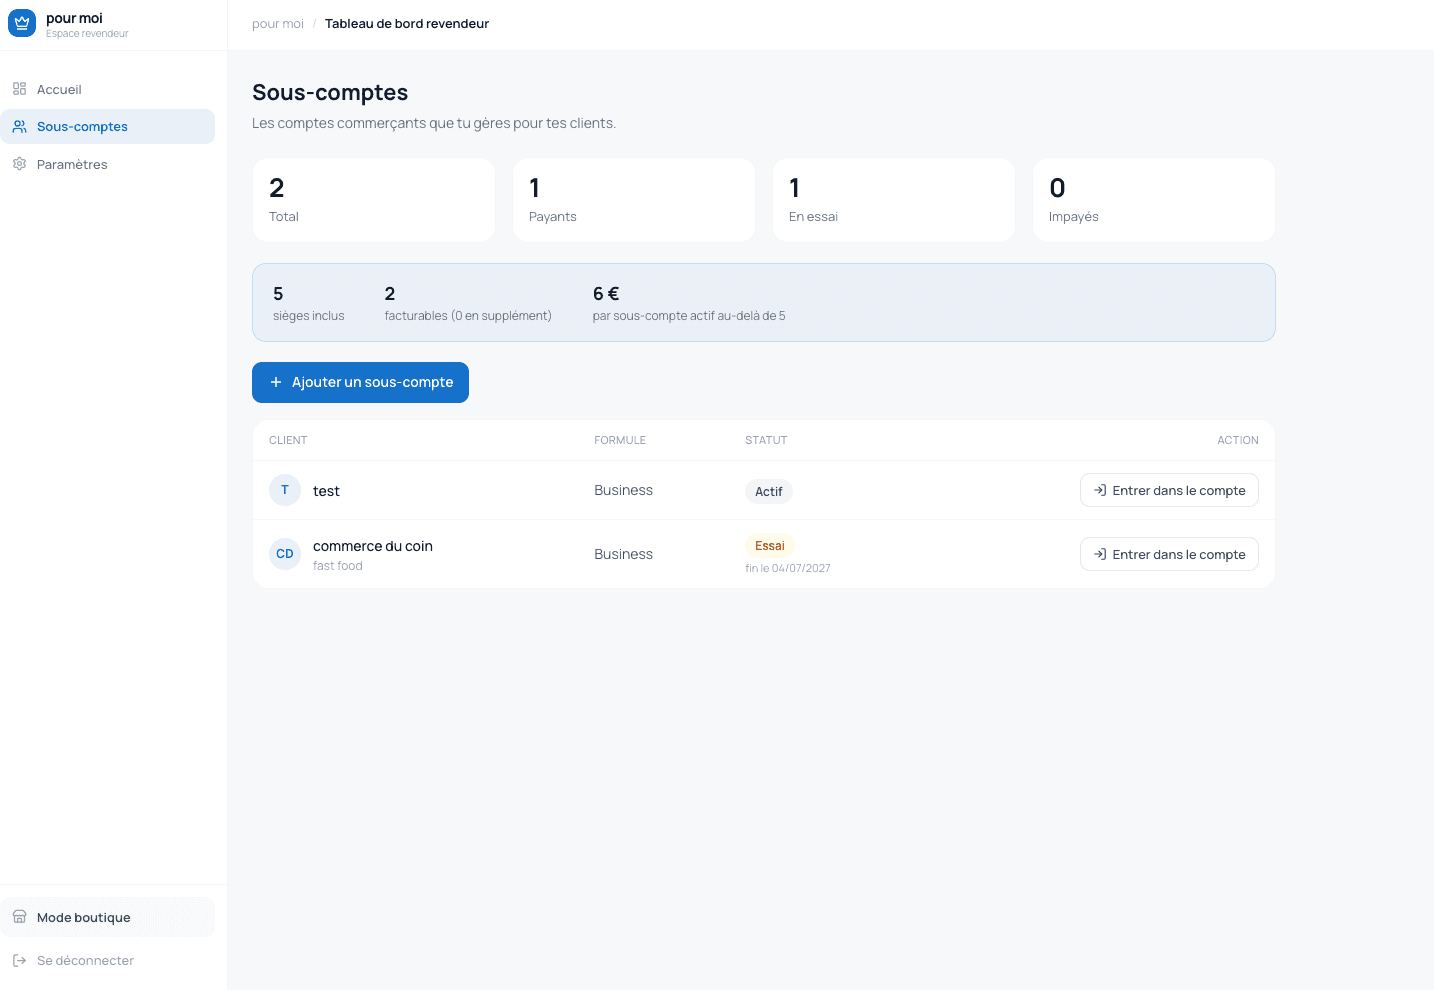The height and width of the screenshot is (990, 1434).
Task: Click the Se déconnecter logout arrow icon
Action: pyautogui.click(x=19, y=960)
